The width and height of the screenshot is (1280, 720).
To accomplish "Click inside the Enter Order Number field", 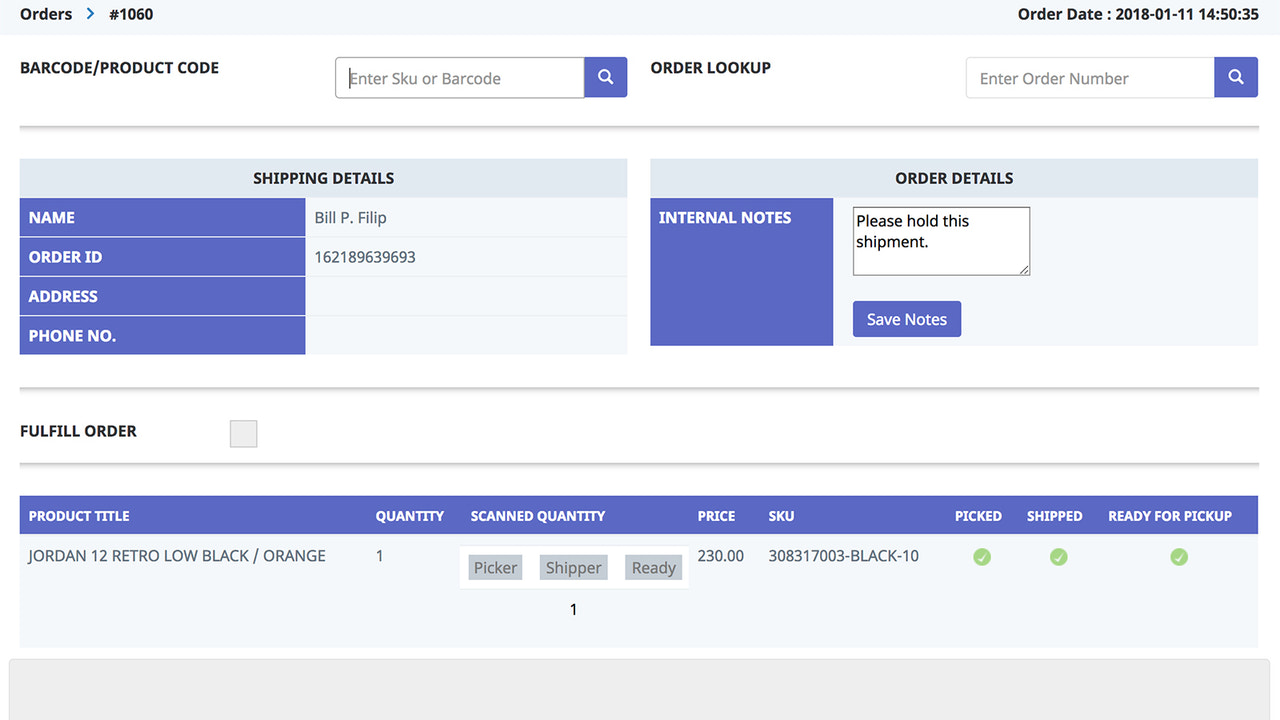I will click(x=1089, y=77).
